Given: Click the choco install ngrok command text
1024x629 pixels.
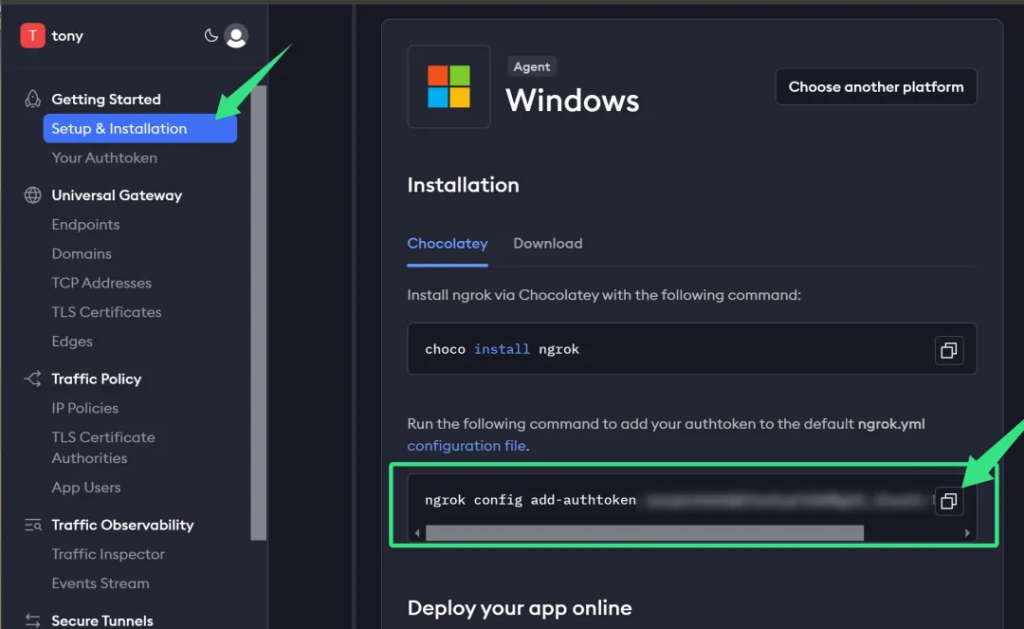Looking at the screenshot, I should coord(502,349).
